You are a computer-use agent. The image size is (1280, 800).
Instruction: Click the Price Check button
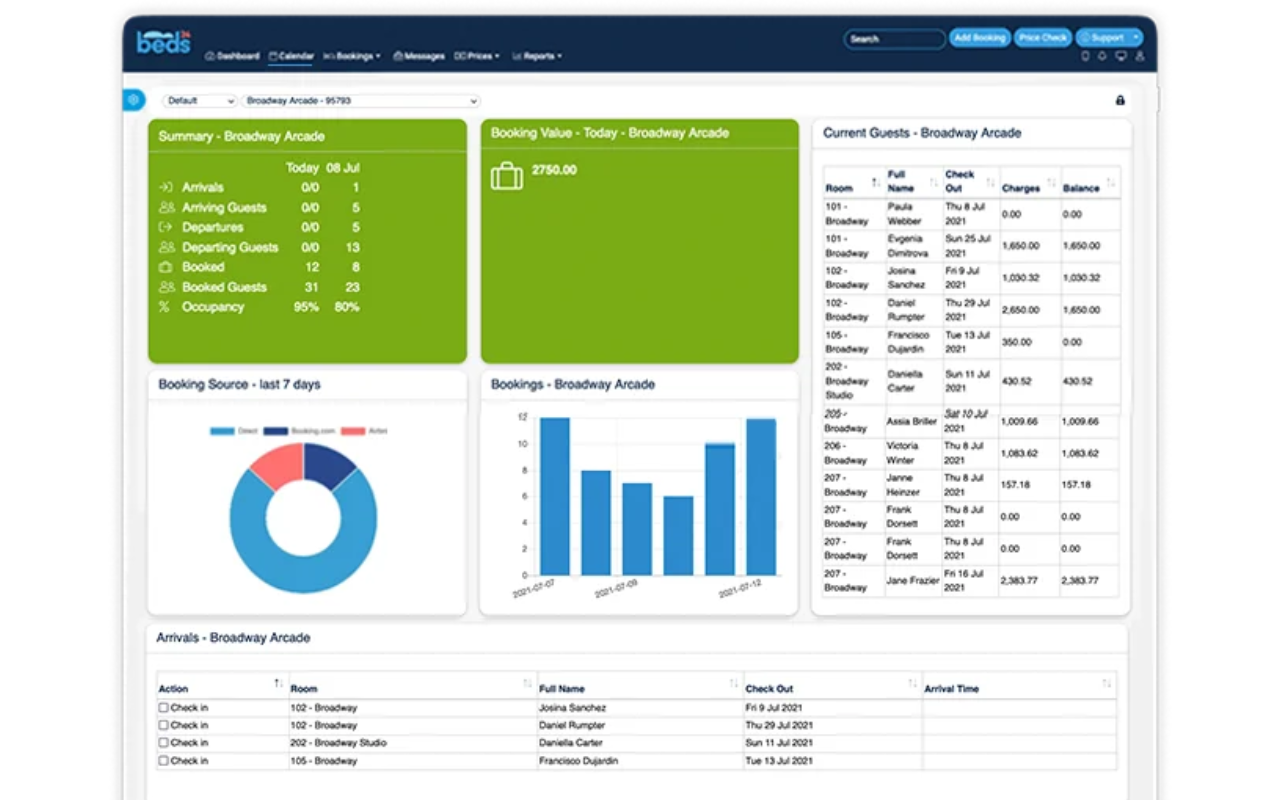point(1043,38)
